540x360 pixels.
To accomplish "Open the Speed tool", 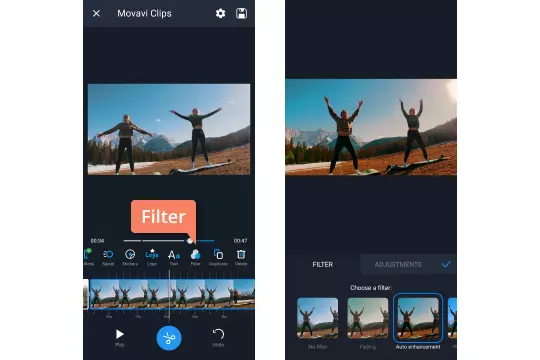I will (x=108, y=257).
